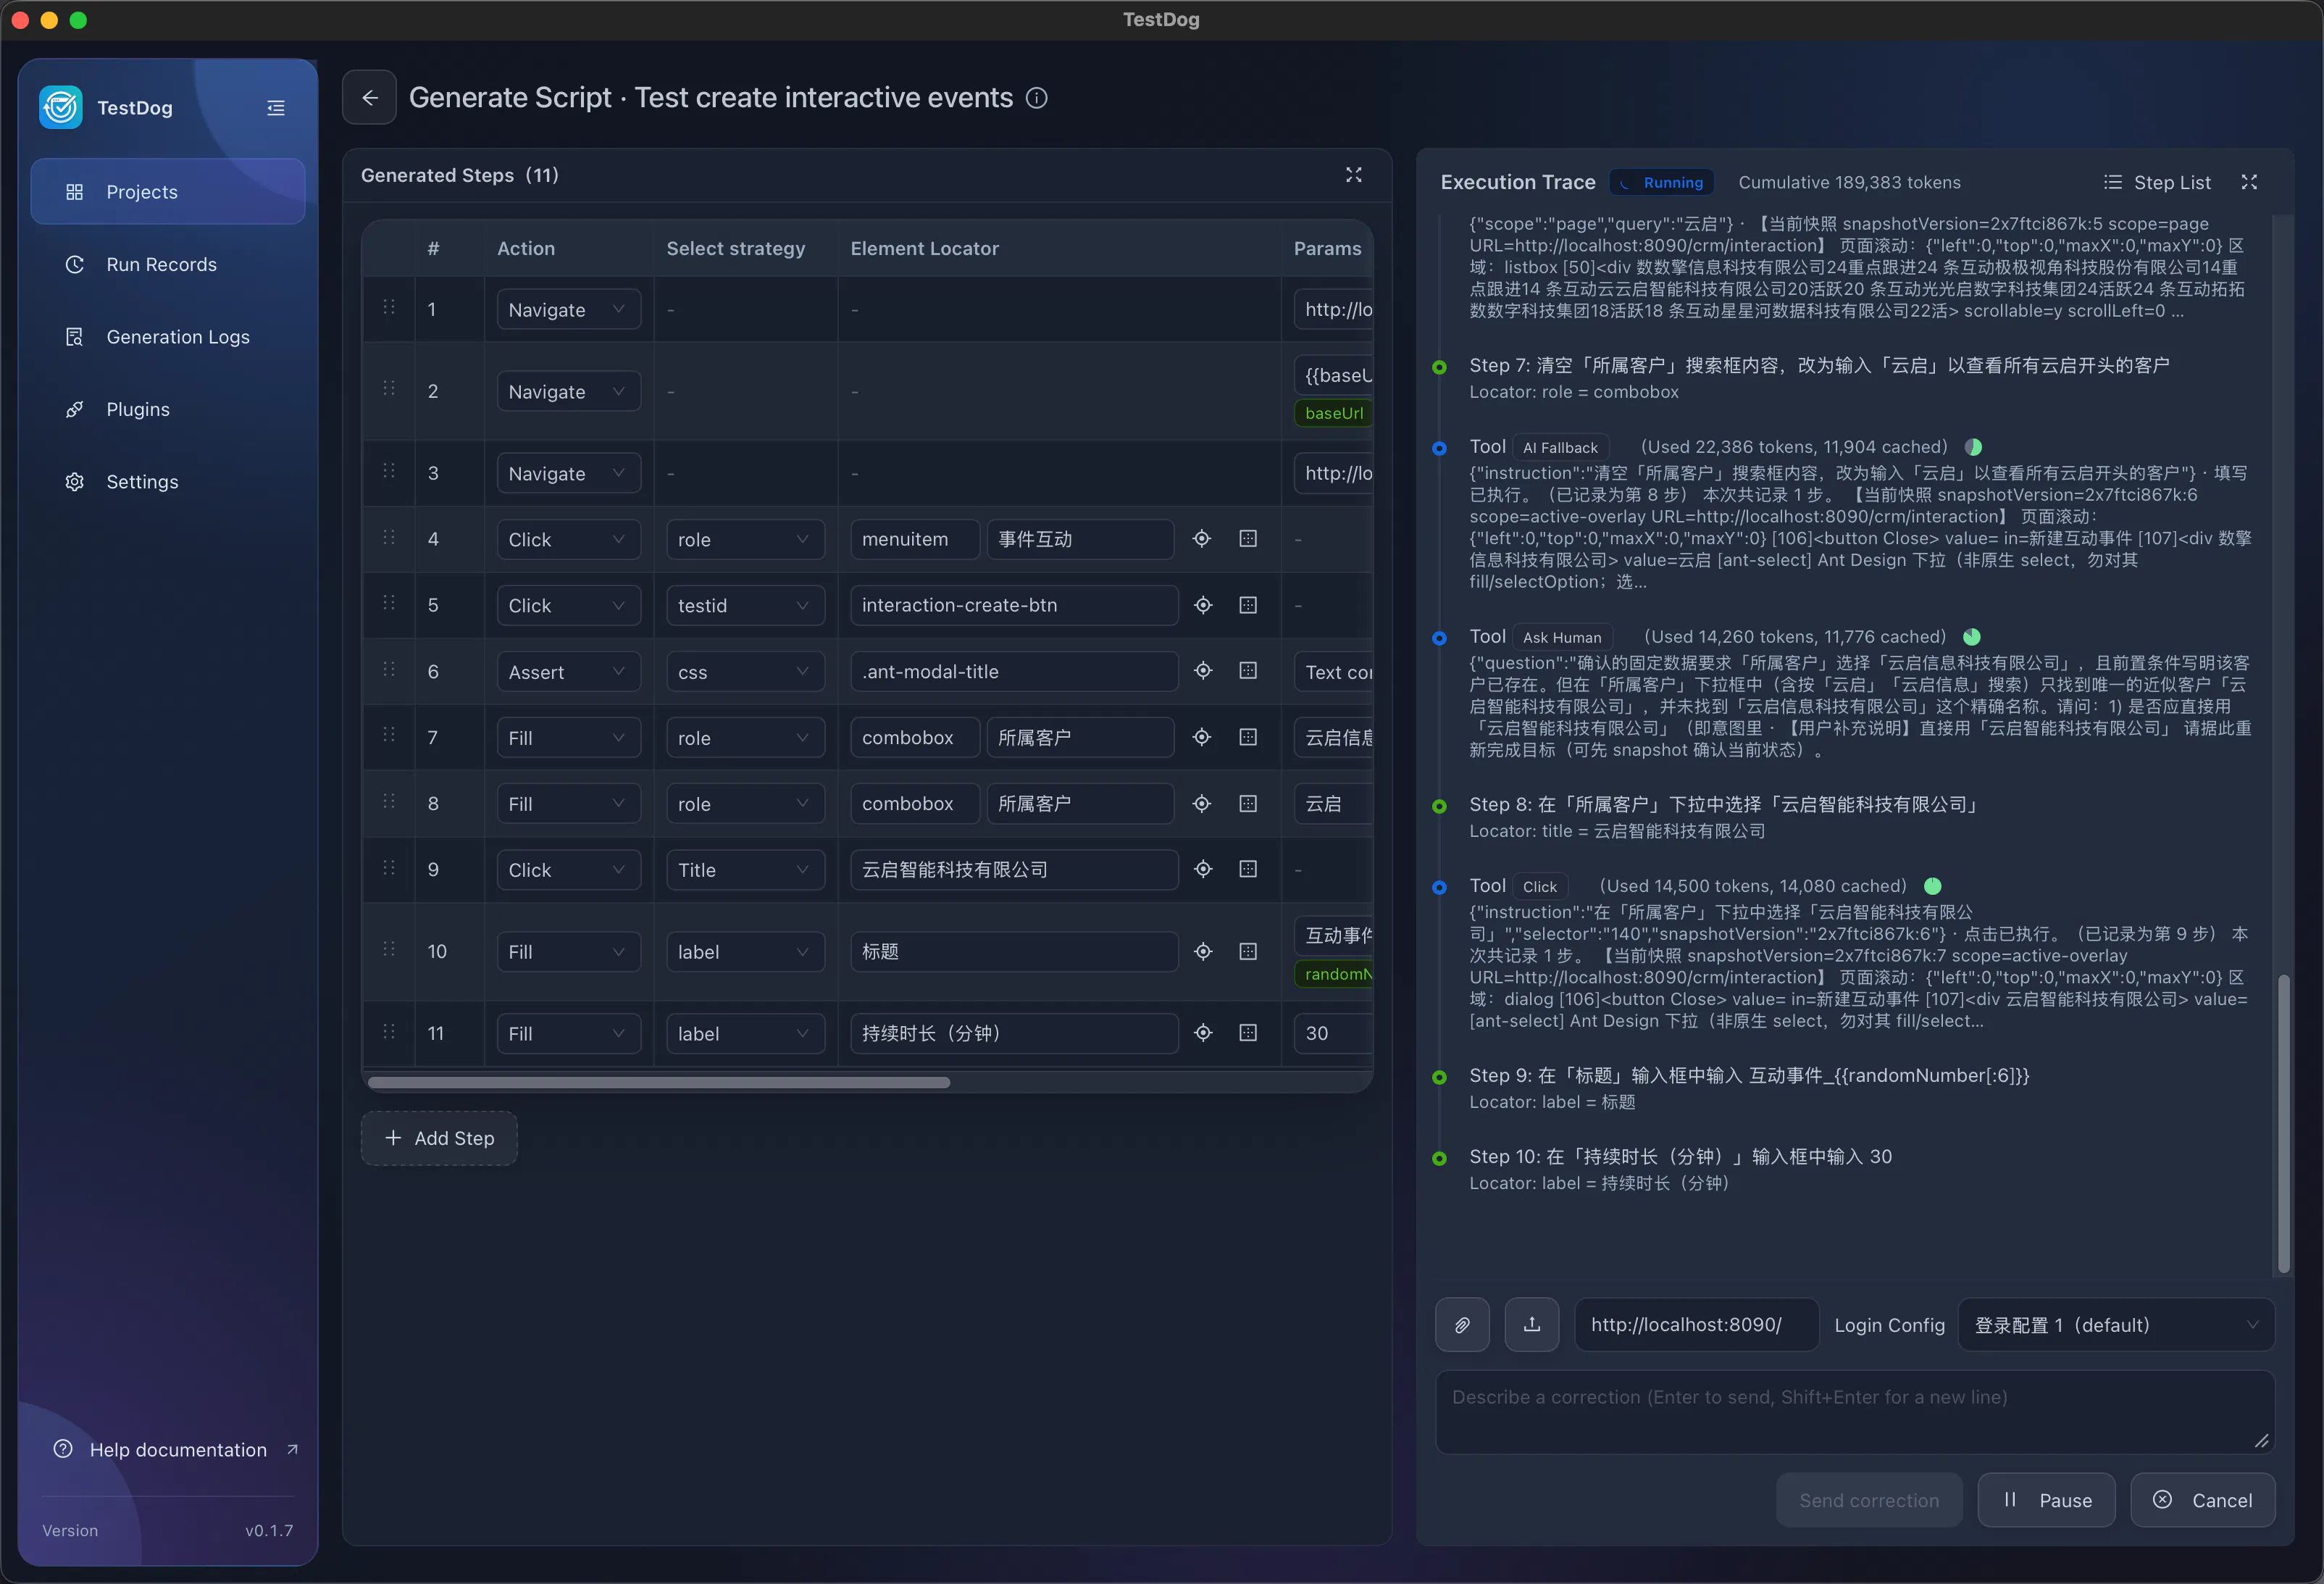Click the Execution Trace vertical scrollbar

(x=2283, y=1124)
